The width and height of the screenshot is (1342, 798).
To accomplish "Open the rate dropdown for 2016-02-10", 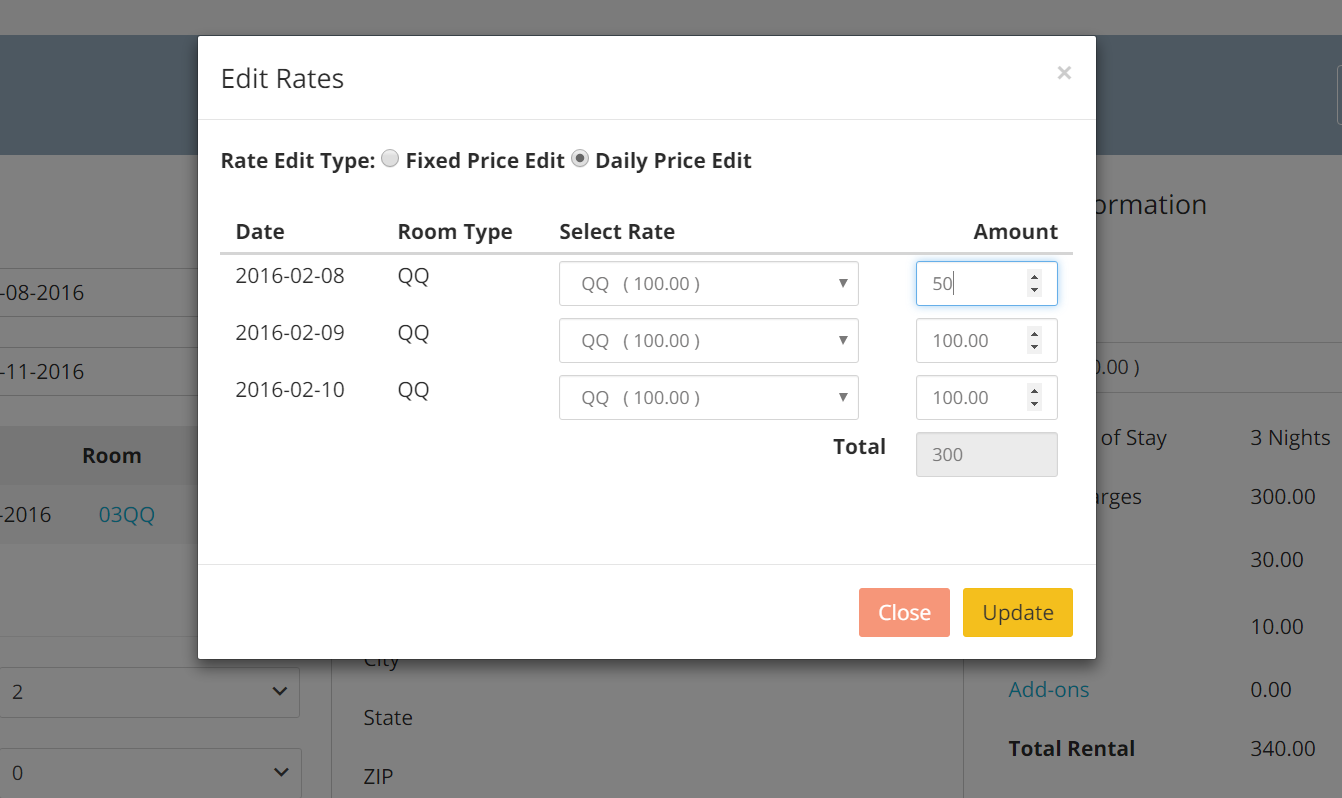I will point(709,398).
